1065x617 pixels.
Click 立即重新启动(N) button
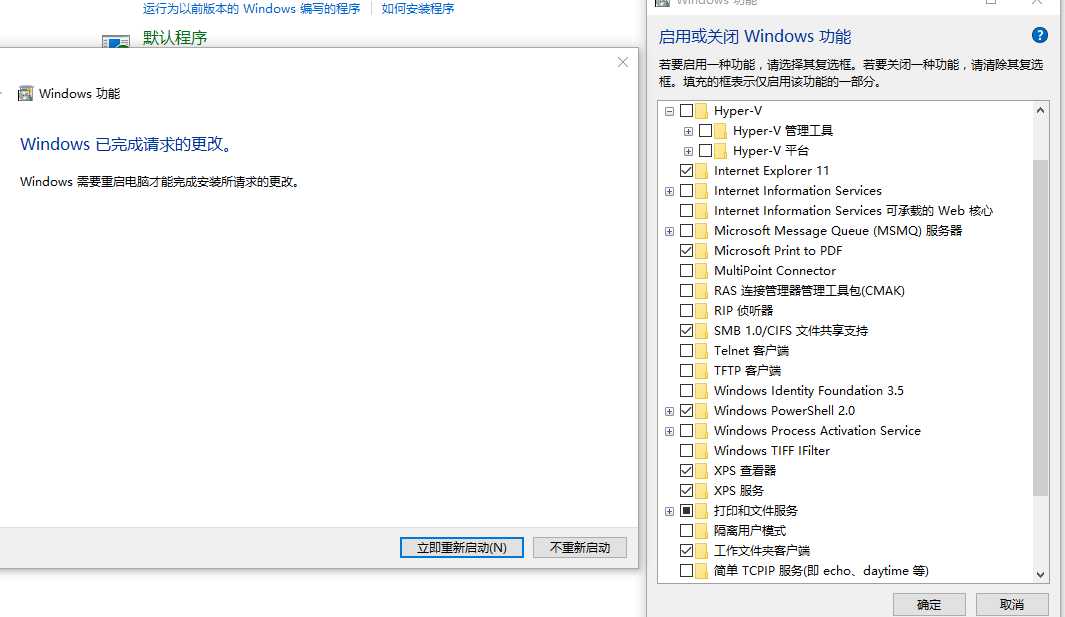(462, 548)
